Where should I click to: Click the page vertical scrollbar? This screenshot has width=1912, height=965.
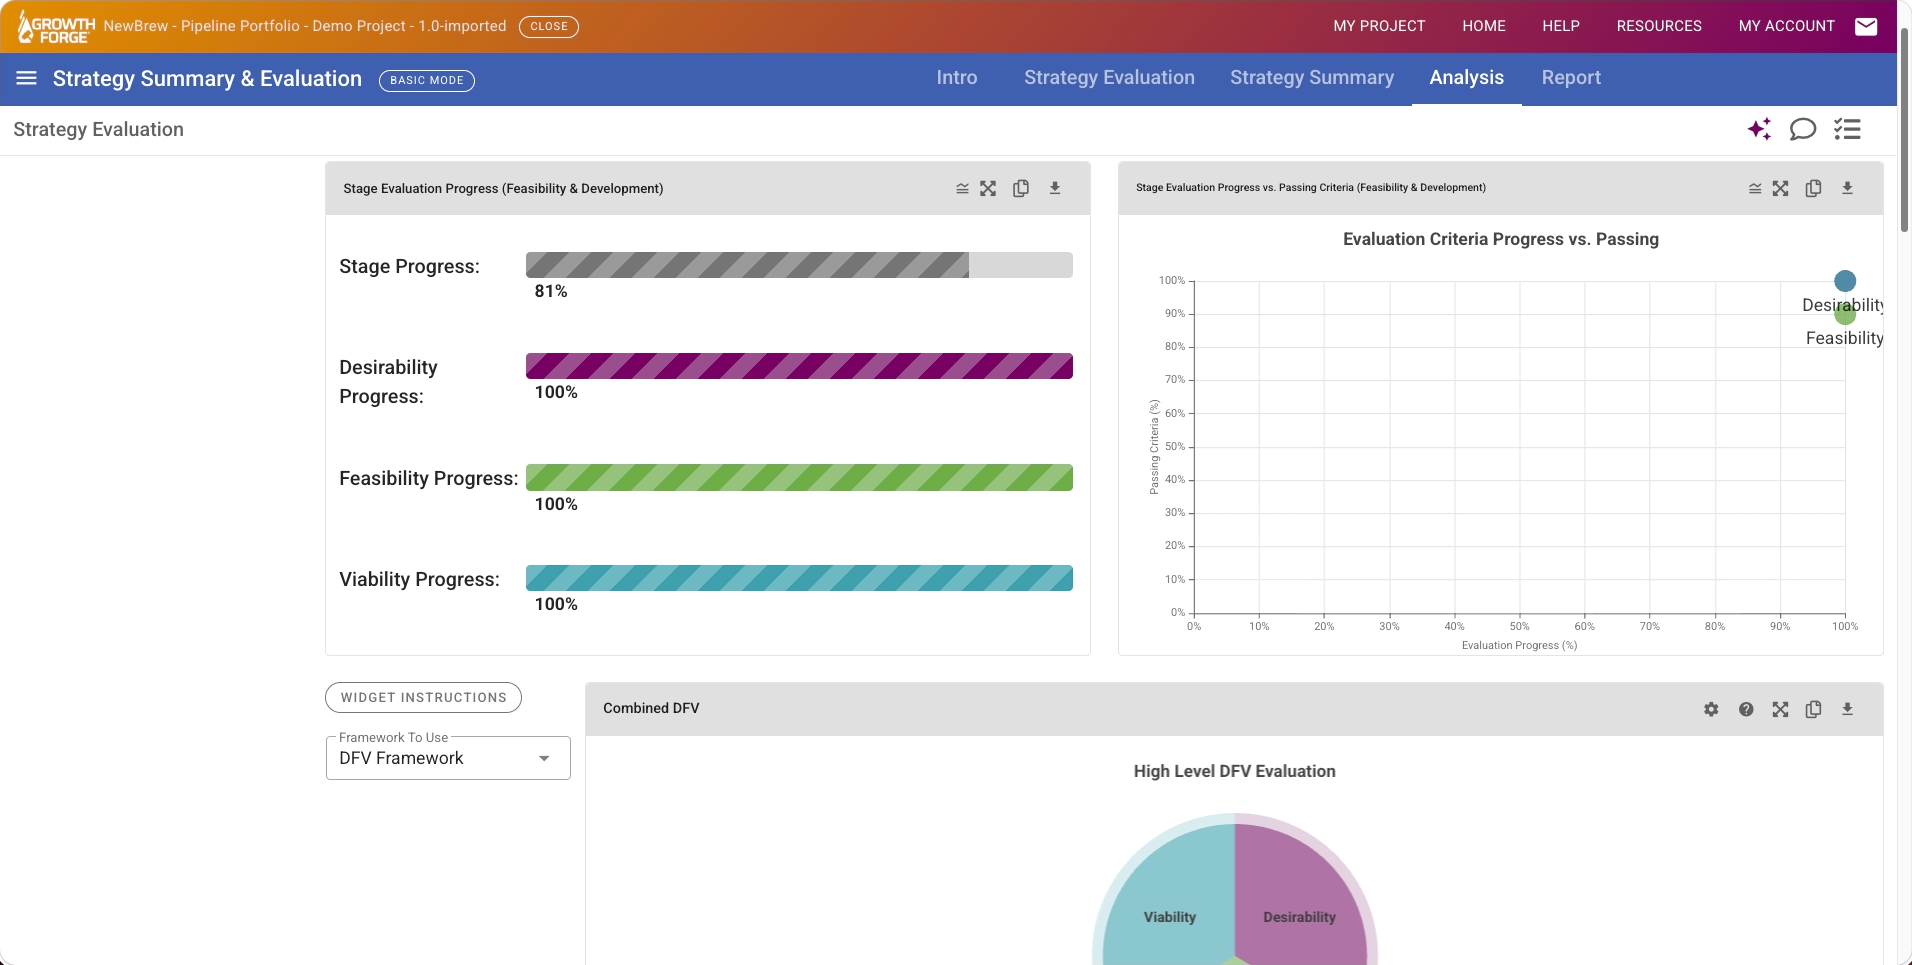[1904, 130]
